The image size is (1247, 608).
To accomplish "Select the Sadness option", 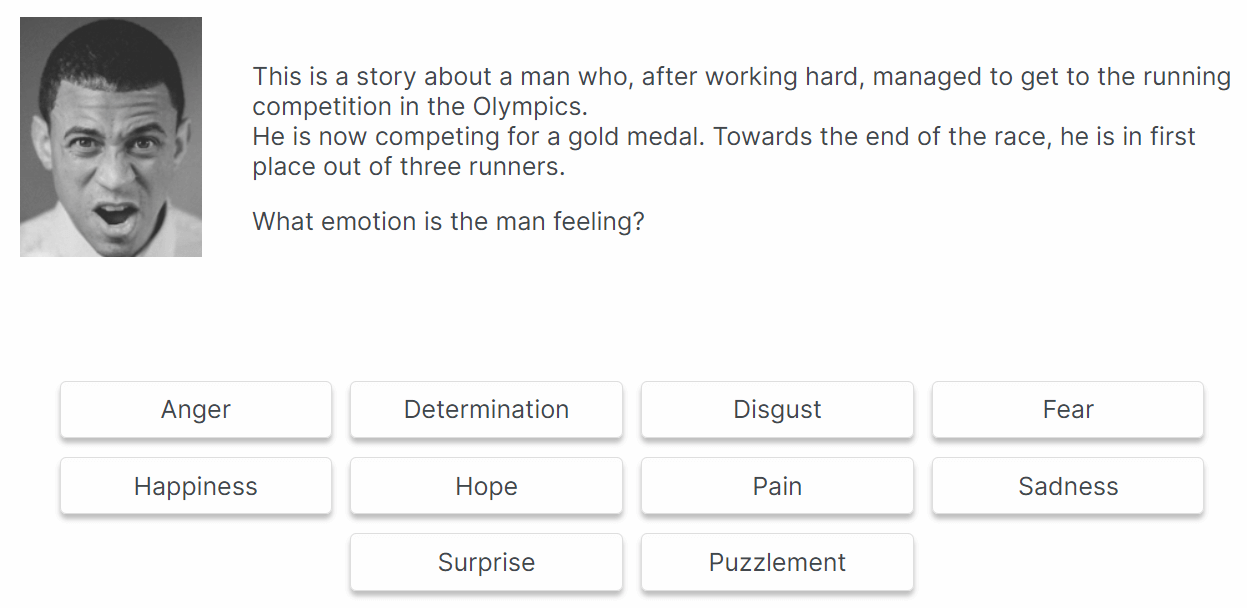I will coord(1067,487).
